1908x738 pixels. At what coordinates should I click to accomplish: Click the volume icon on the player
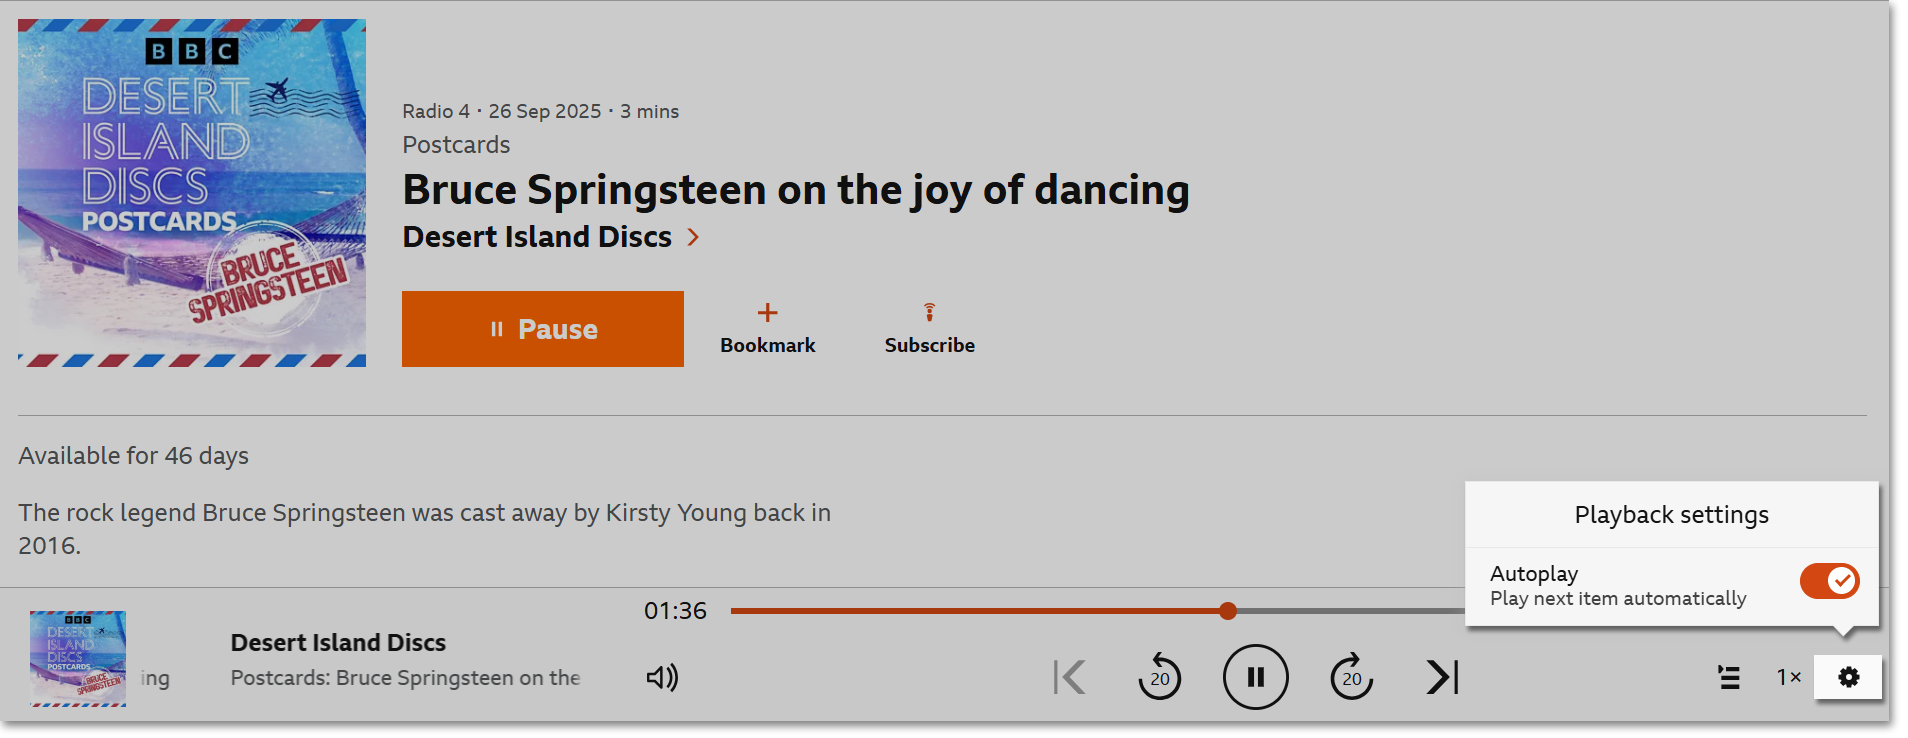[x=661, y=677]
